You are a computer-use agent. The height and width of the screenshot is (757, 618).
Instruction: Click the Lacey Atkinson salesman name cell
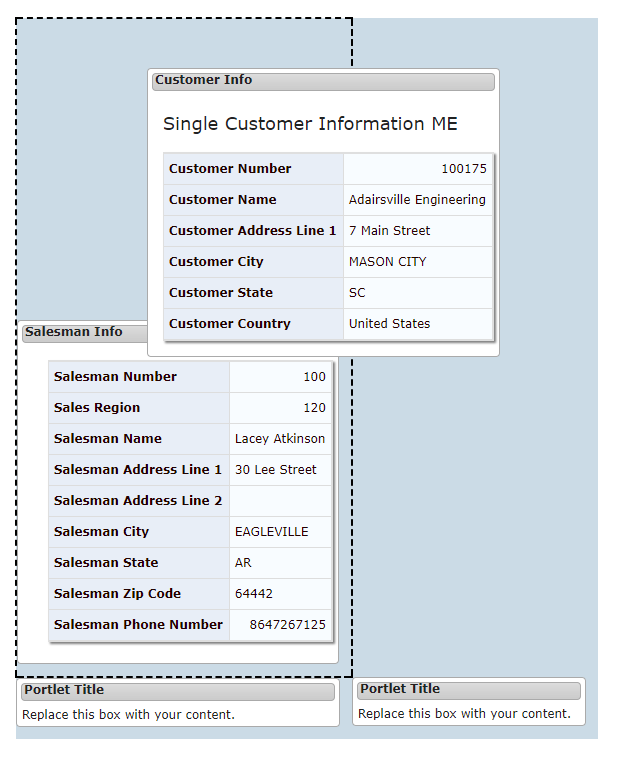pos(281,438)
